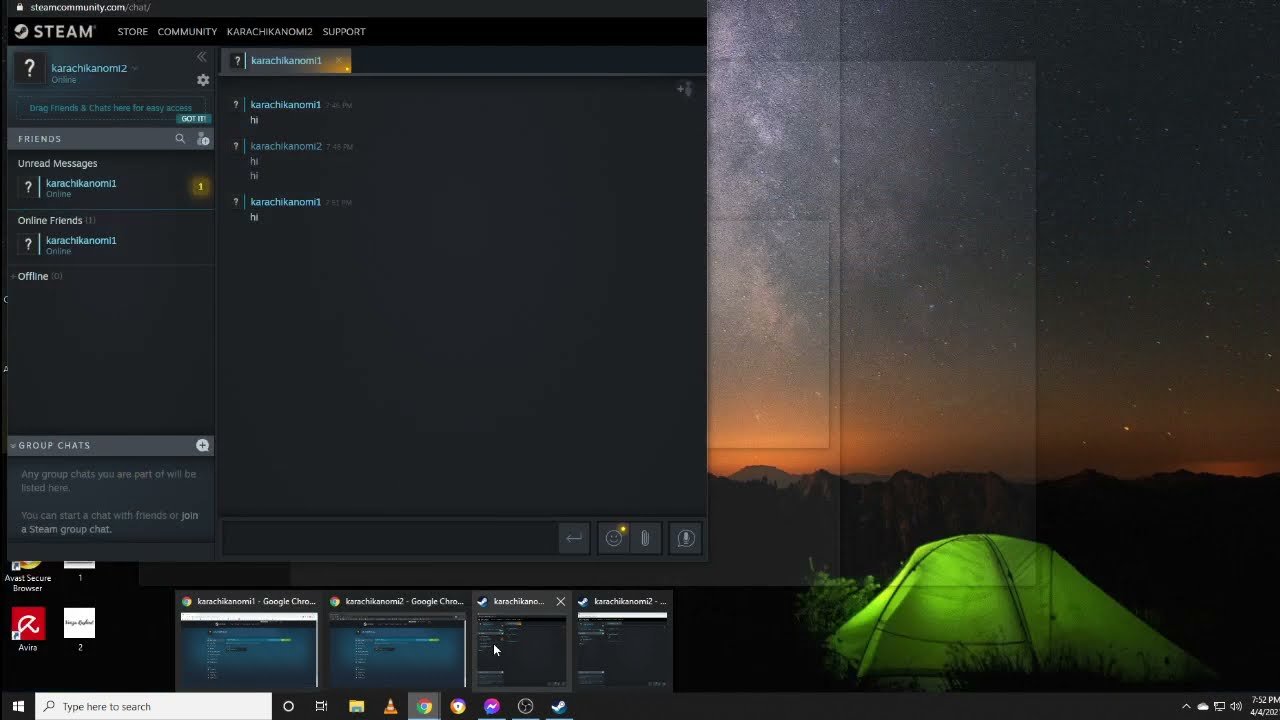This screenshot has height=720, width=1280.
Task: Click the first karachikanomi1 name in the chat
Action: (285, 104)
